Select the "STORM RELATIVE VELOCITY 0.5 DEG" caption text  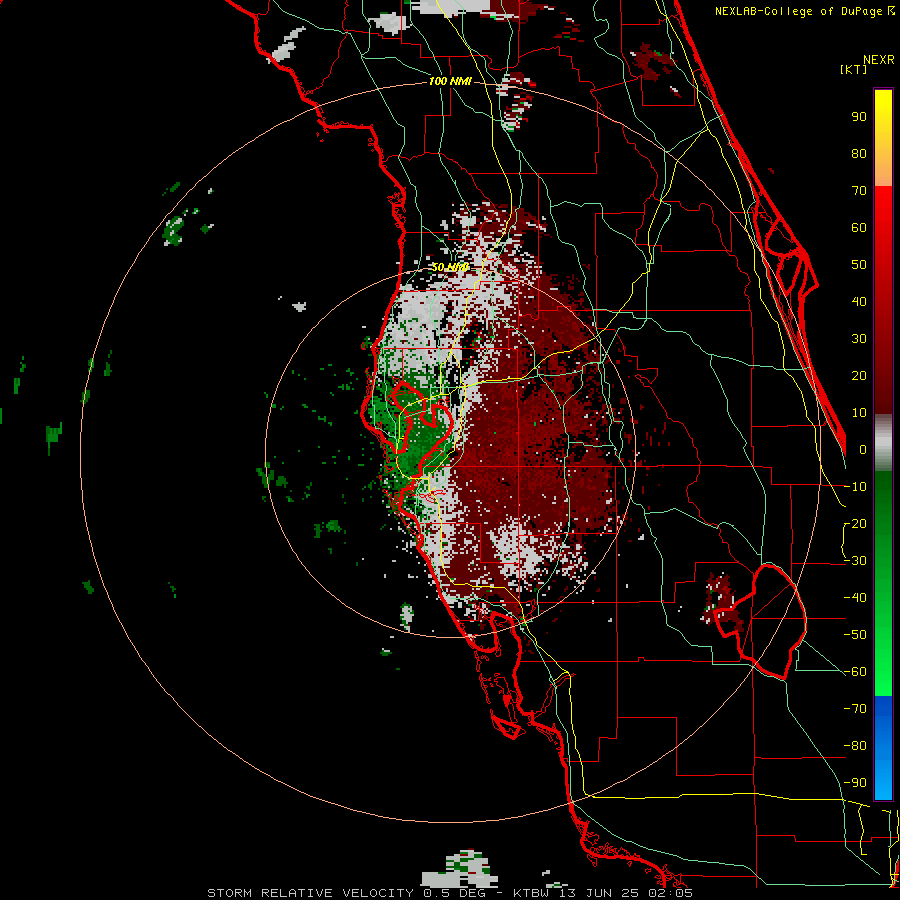346,893
